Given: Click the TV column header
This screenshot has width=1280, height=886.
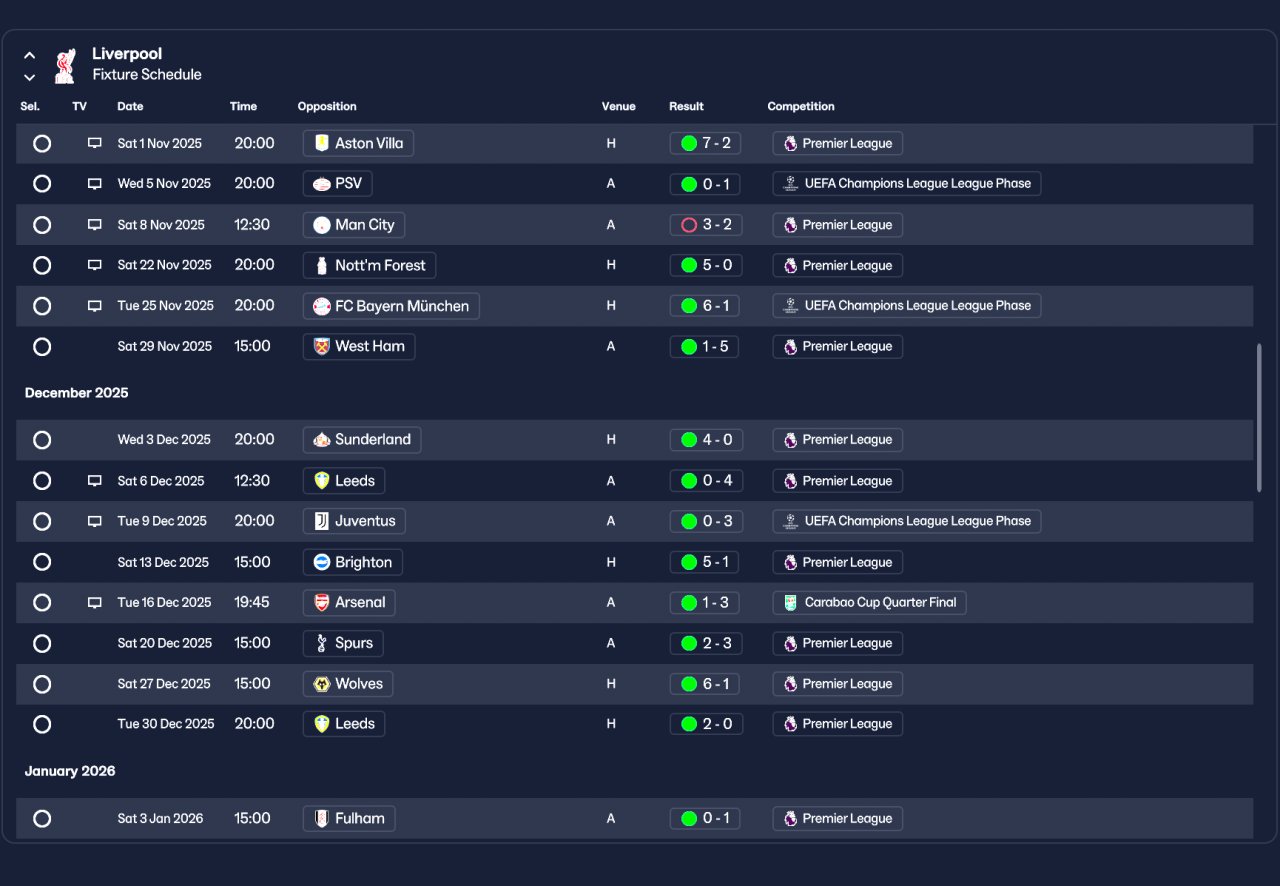Looking at the screenshot, I should (x=80, y=106).
